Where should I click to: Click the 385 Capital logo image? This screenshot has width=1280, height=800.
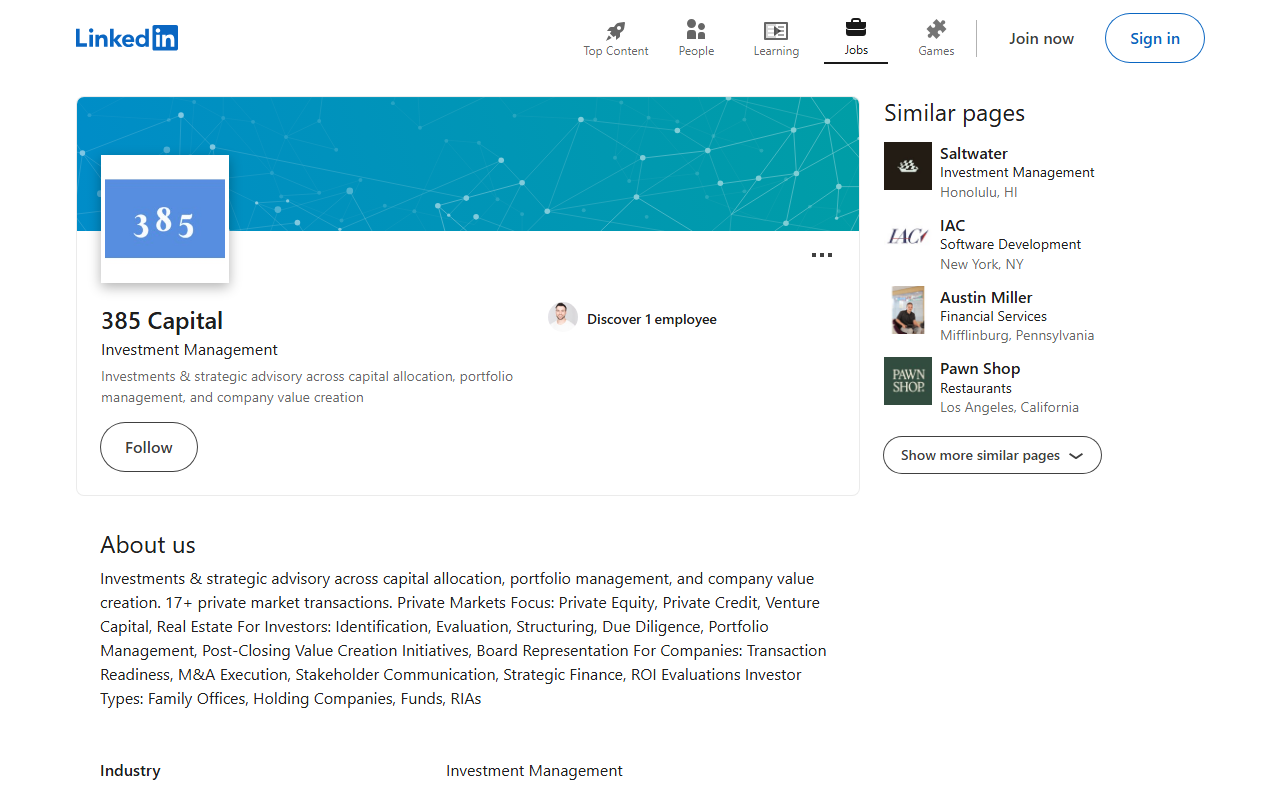[165, 219]
